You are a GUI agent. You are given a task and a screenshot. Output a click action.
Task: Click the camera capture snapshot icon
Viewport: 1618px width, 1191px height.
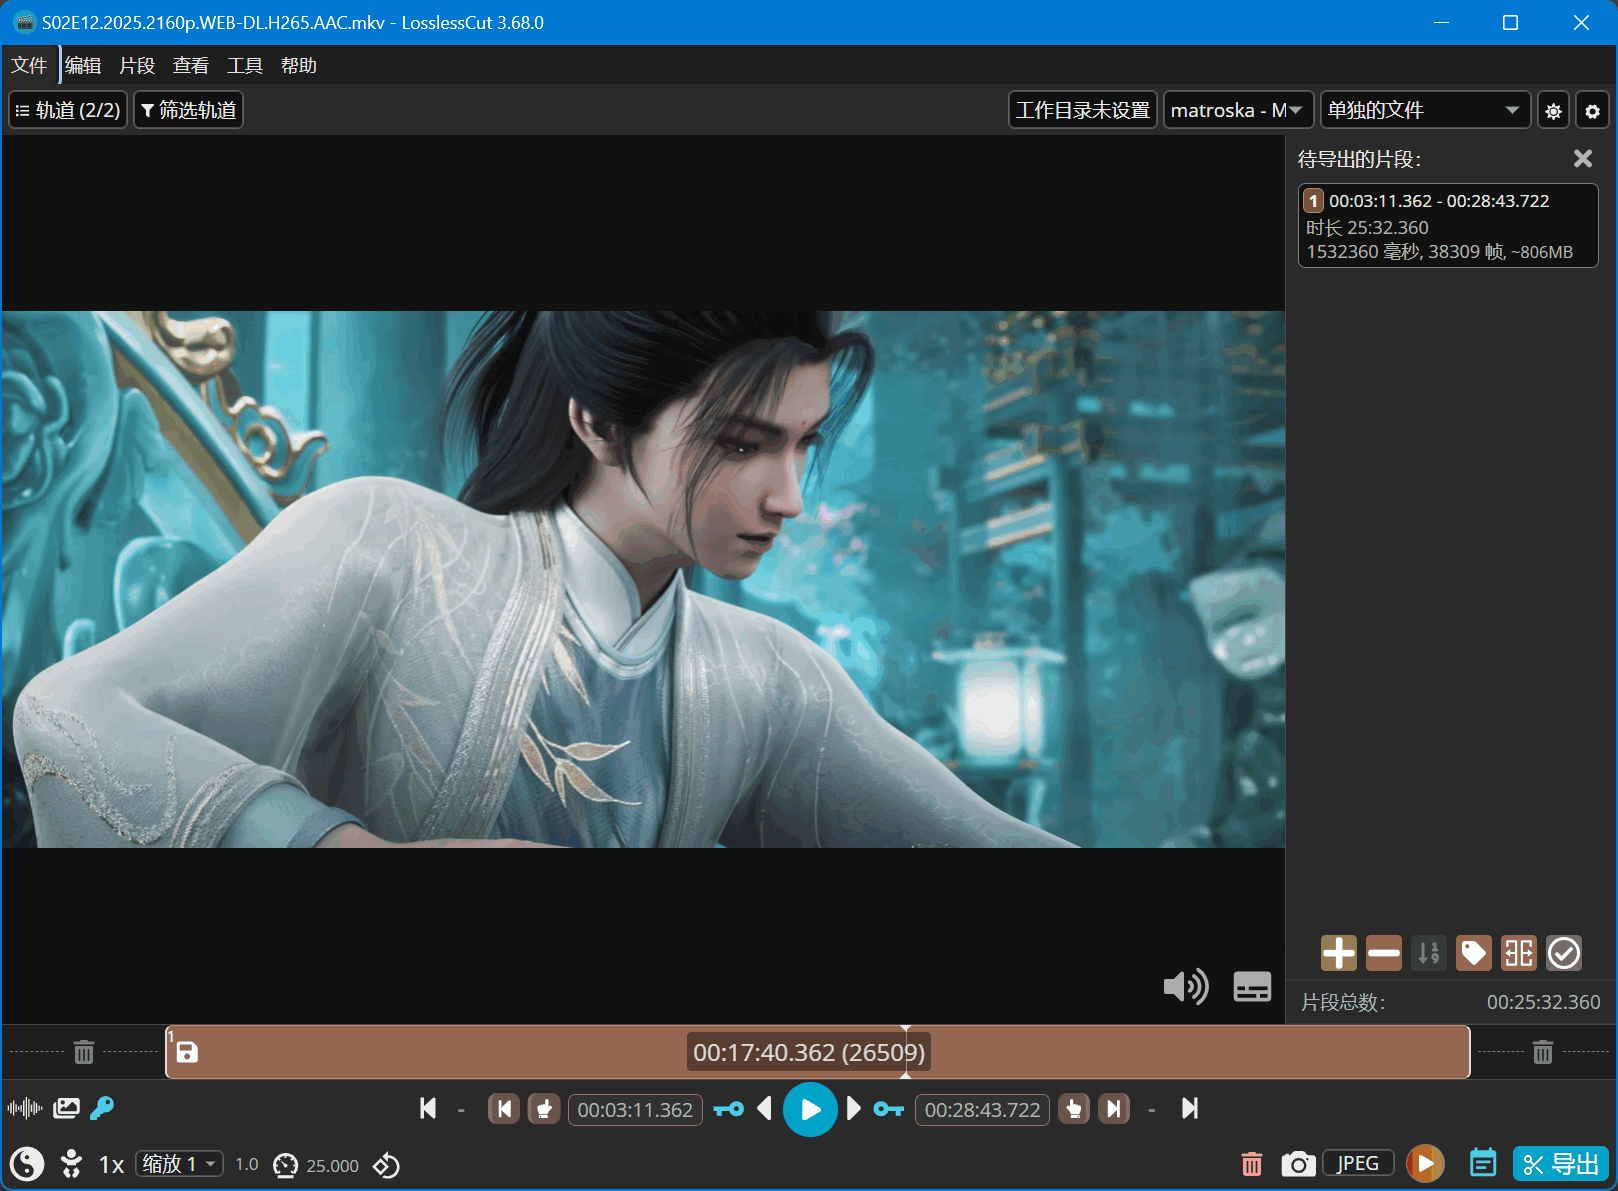click(1298, 1164)
